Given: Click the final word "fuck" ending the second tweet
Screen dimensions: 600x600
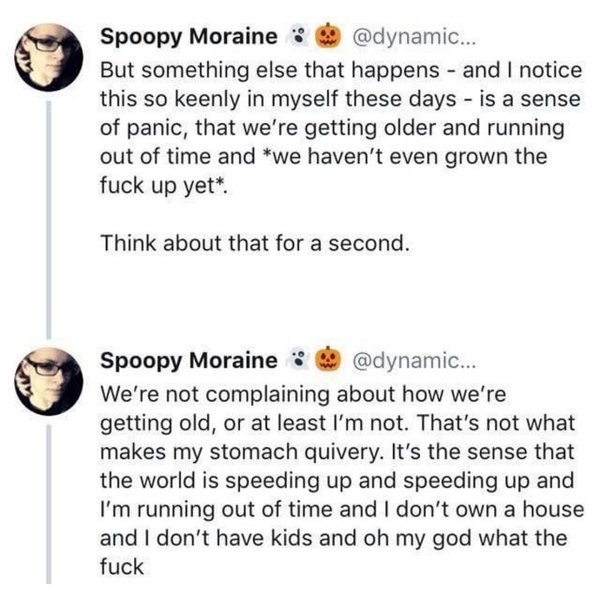Looking at the screenshot, I should click(x=124, y=567).
